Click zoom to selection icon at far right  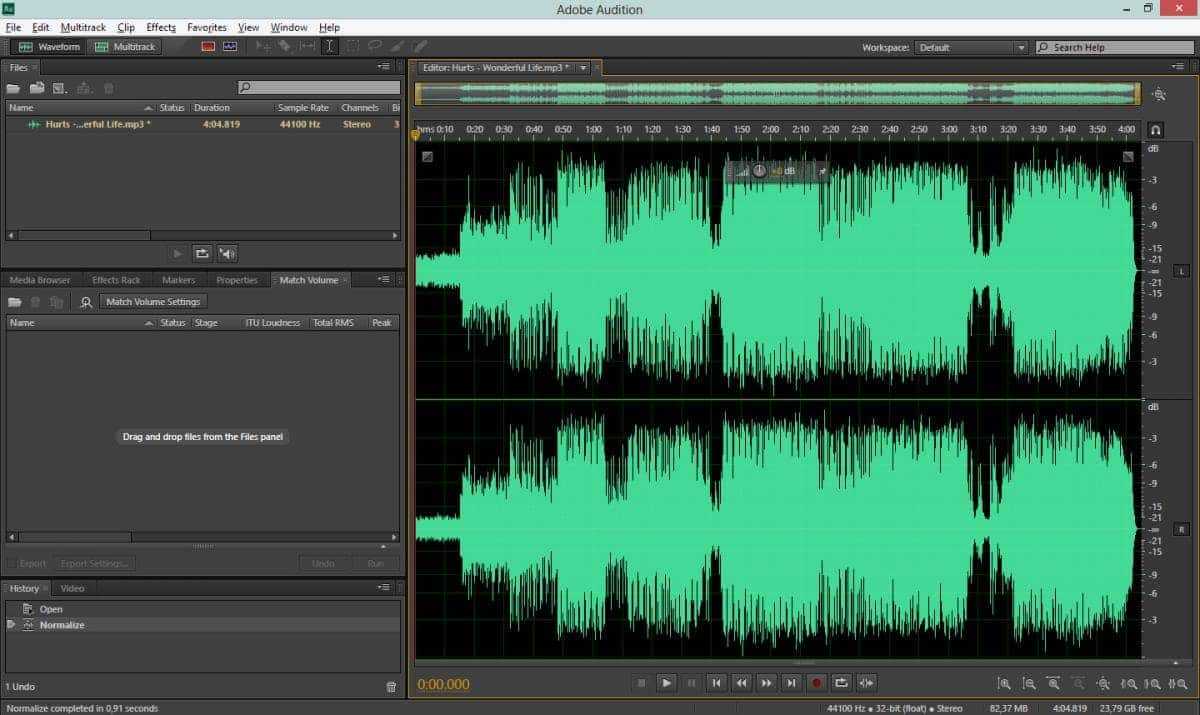tap(1178, 684)
